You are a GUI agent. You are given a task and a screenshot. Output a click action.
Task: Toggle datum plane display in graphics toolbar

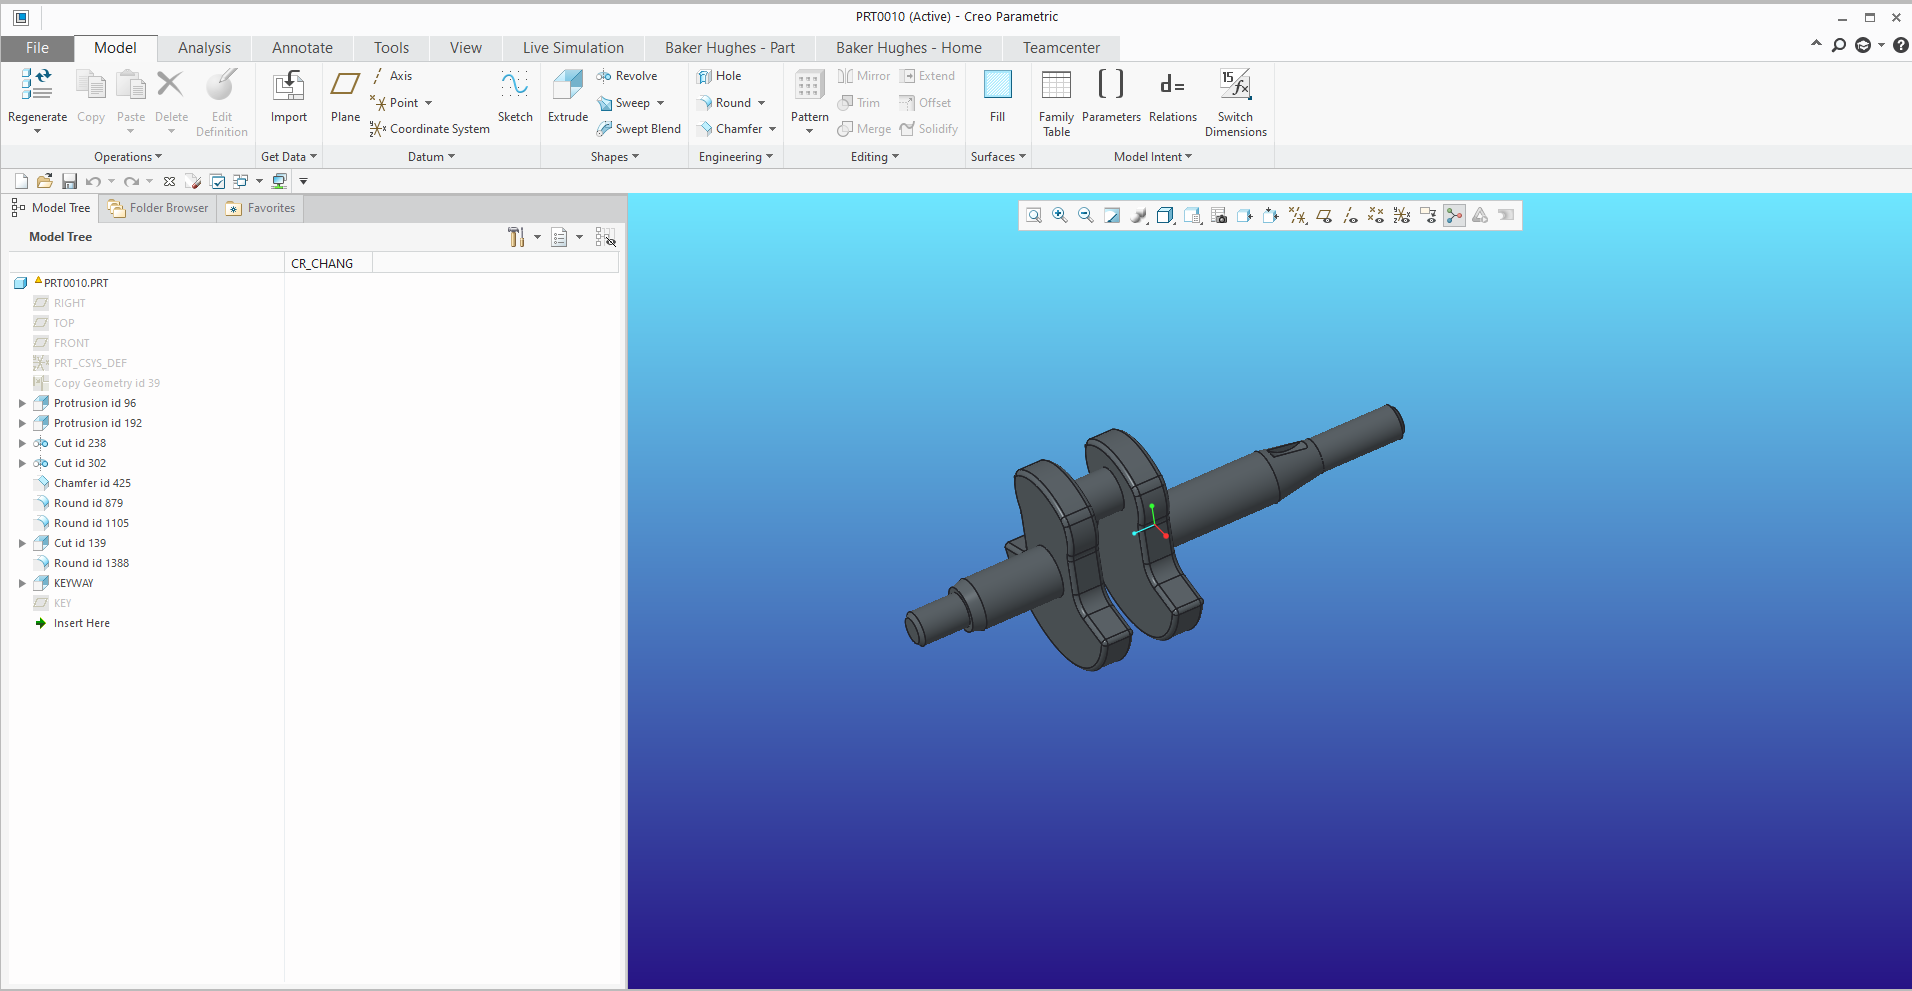1324,215
